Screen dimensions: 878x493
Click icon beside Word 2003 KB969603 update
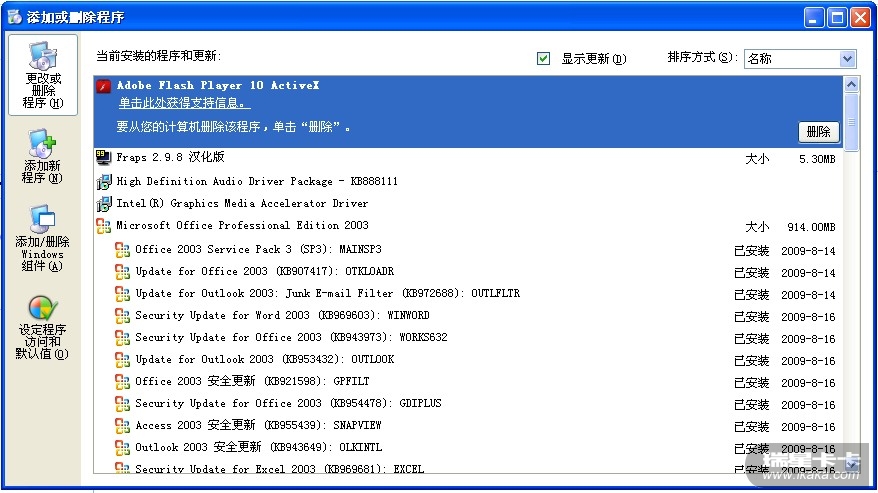(x=122, y=316)
